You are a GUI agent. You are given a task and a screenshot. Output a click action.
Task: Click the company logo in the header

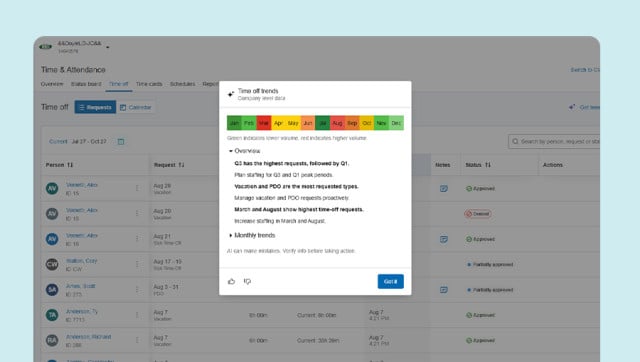tap(46, 47)
